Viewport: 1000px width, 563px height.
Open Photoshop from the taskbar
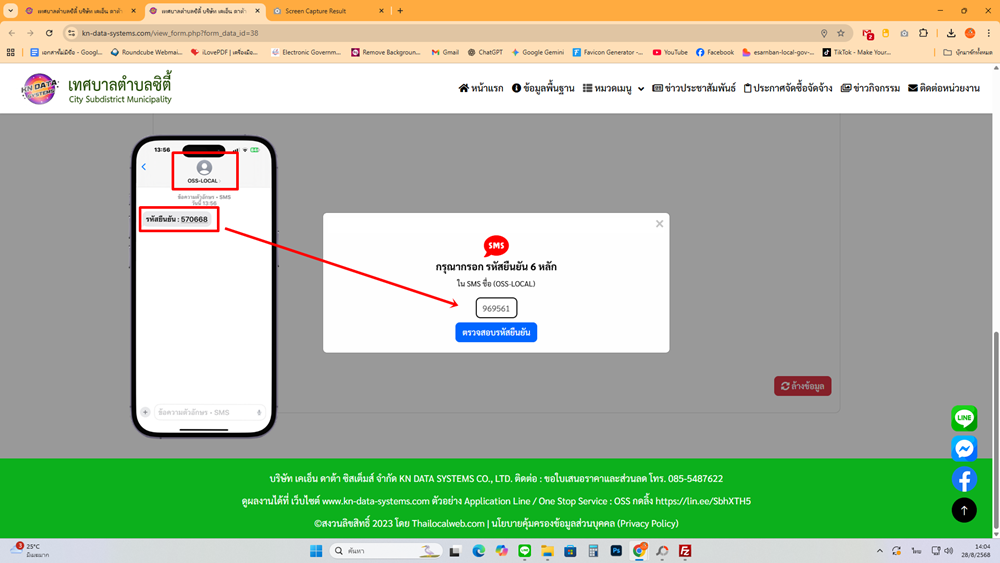pos(616,551)
